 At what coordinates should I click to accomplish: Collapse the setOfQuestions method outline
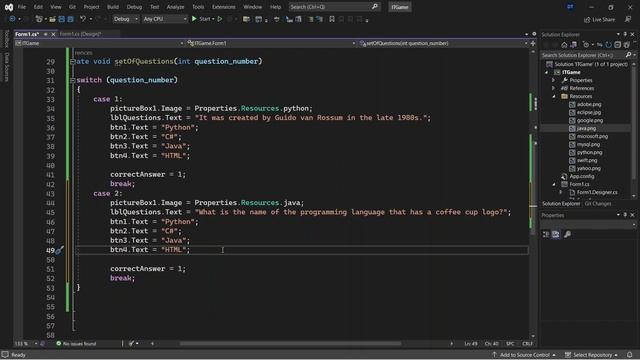72,62
